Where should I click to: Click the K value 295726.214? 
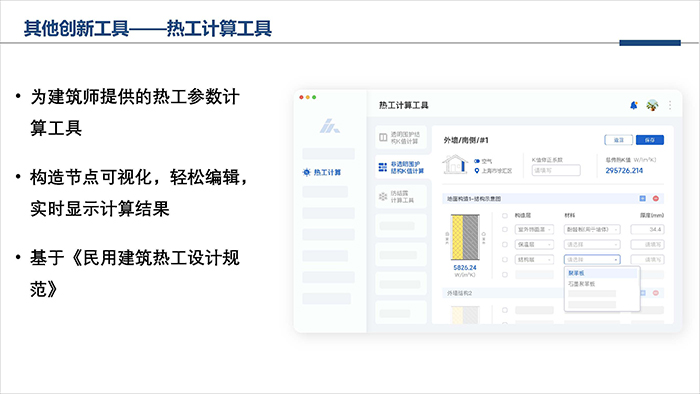click(x=624, y=170)
